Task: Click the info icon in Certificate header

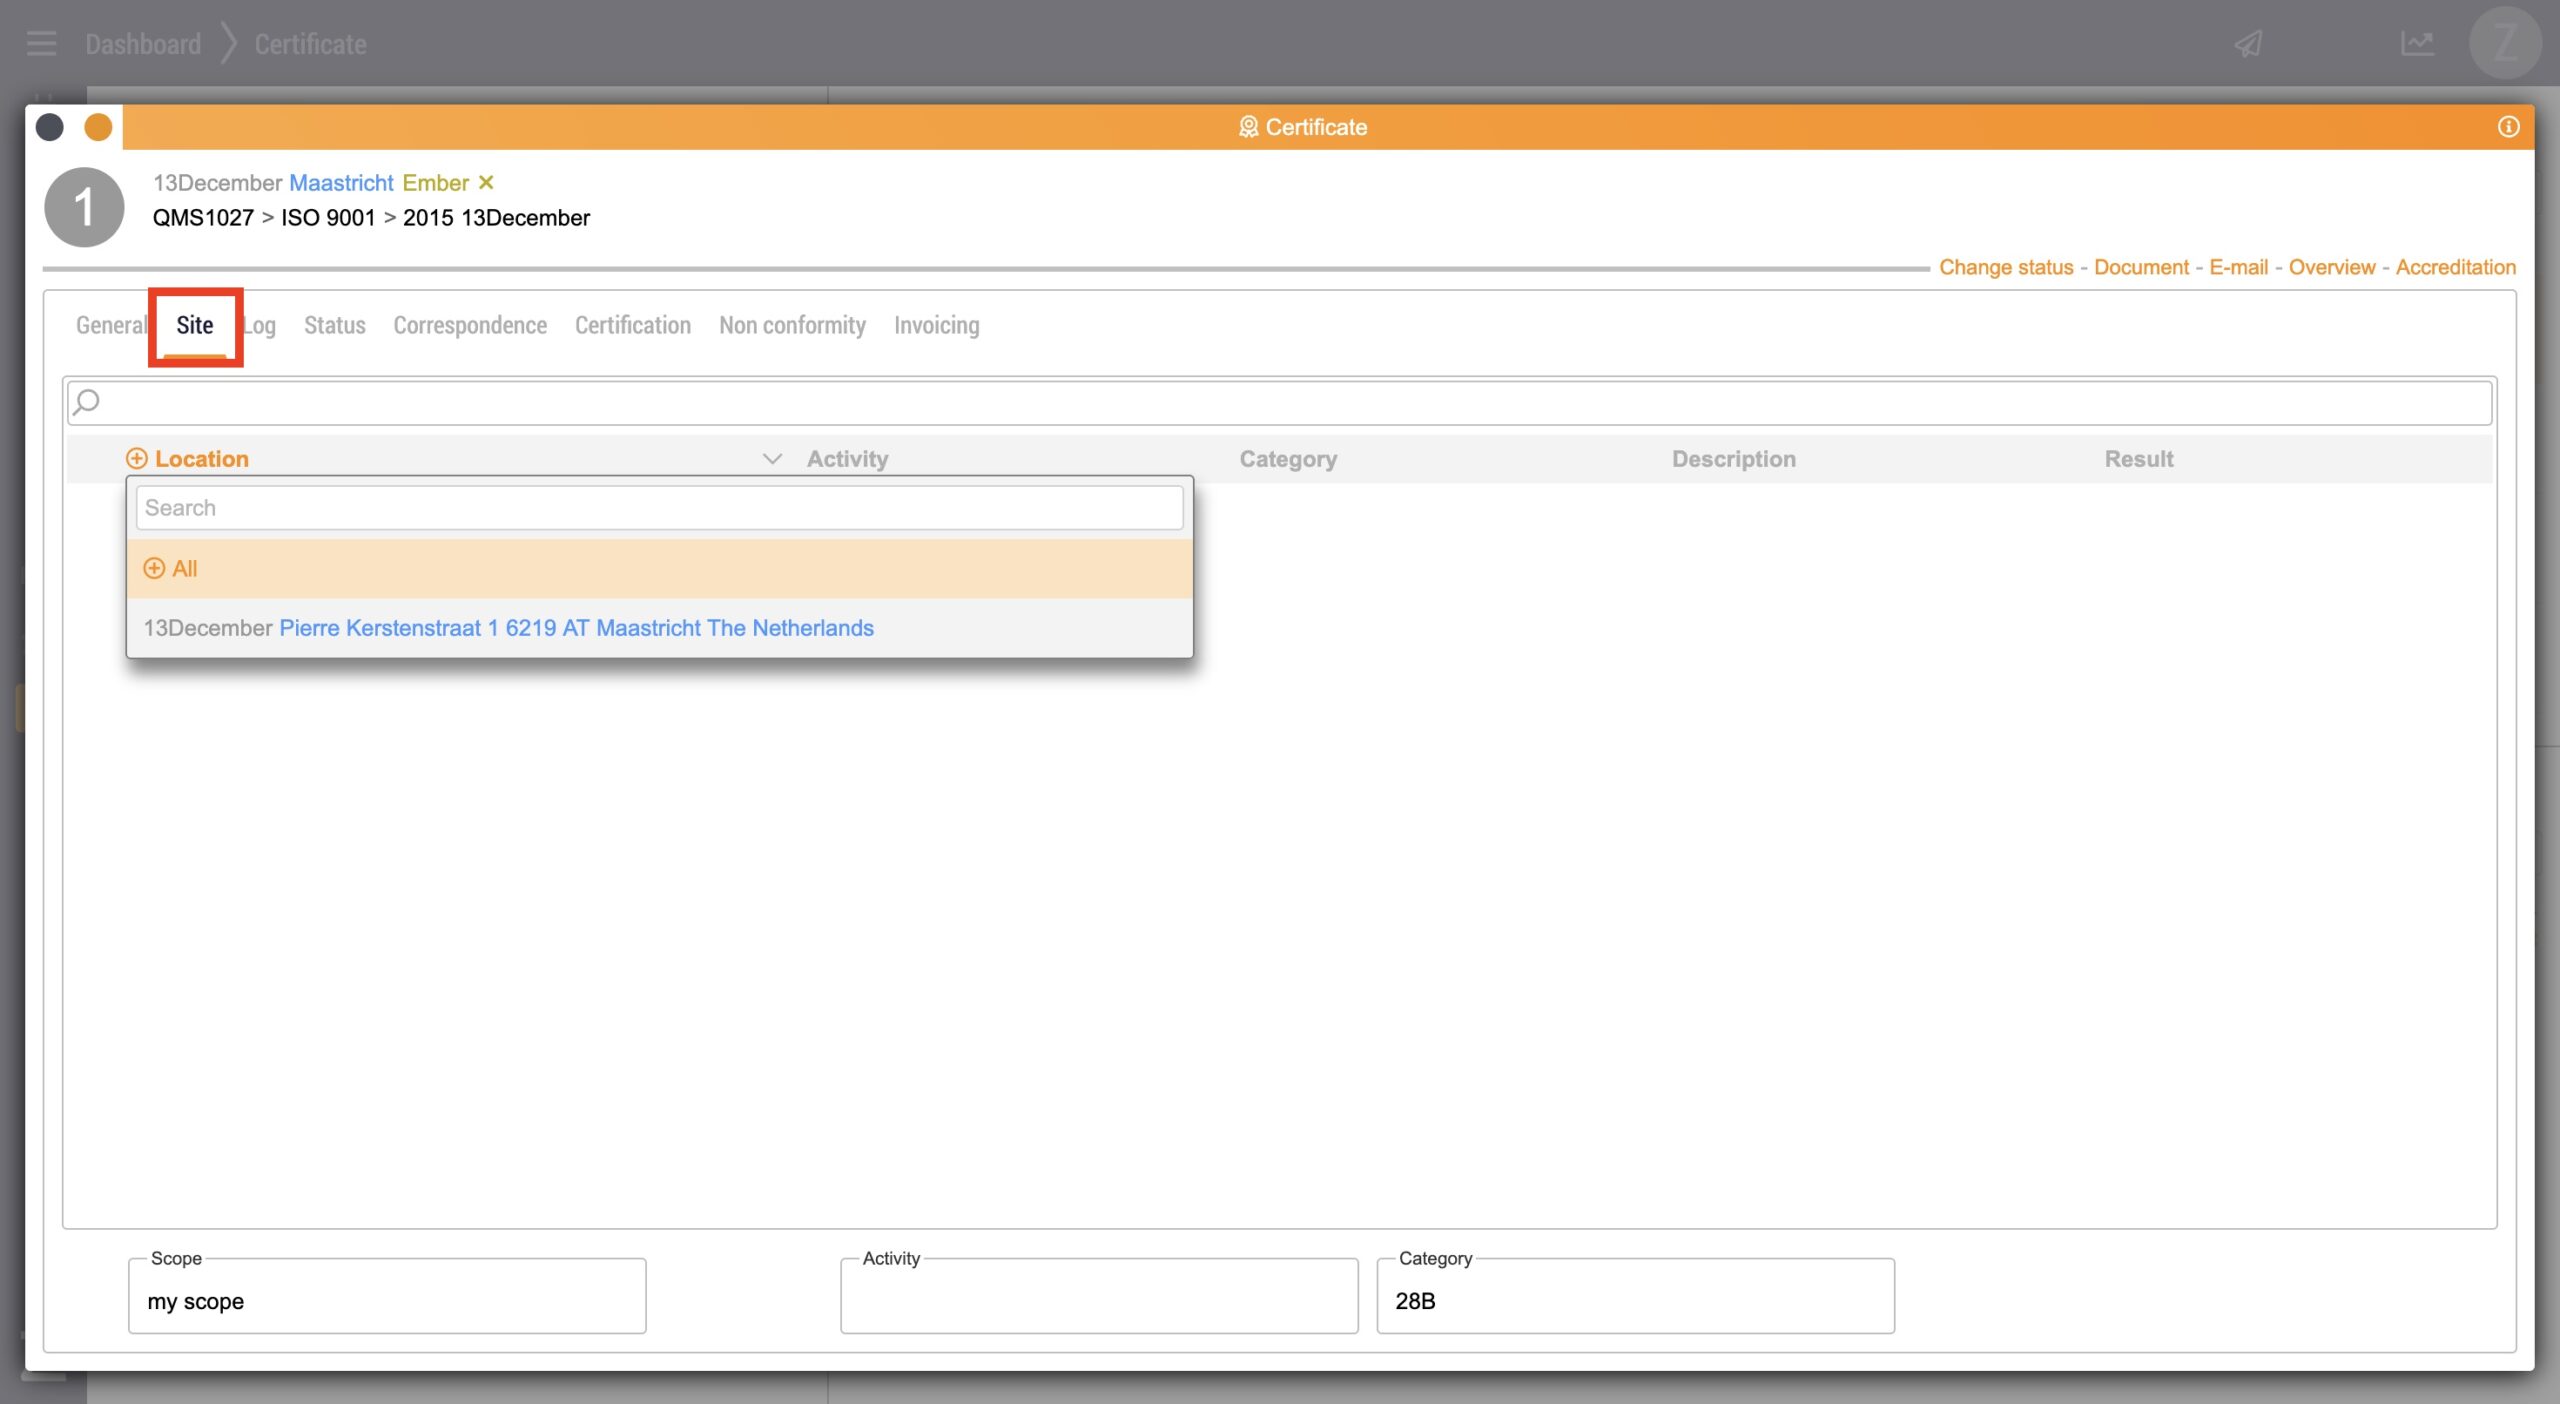Action: tap(2507, 127)
